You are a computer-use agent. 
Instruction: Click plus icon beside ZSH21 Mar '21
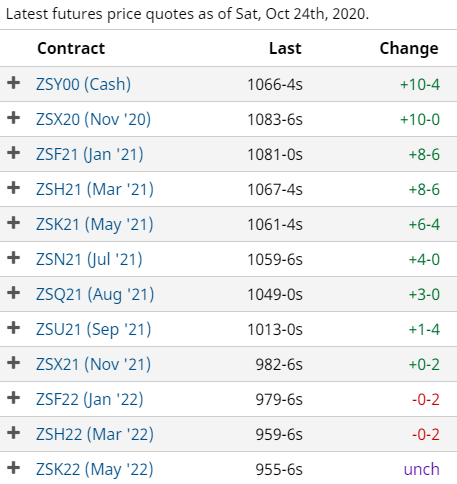(x=13, y=188)
